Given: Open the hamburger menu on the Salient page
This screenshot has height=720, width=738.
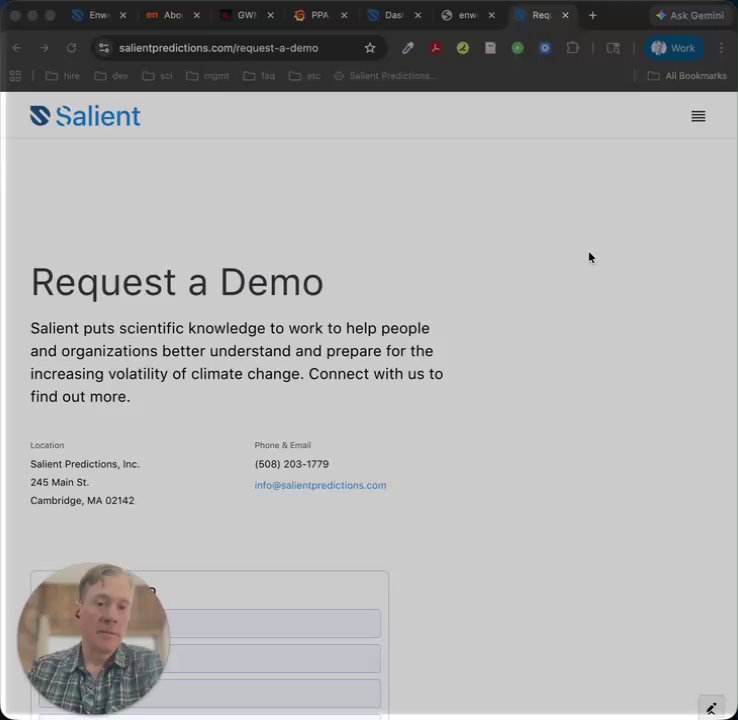Looking at the screenshot, I should tap(698, 116).
